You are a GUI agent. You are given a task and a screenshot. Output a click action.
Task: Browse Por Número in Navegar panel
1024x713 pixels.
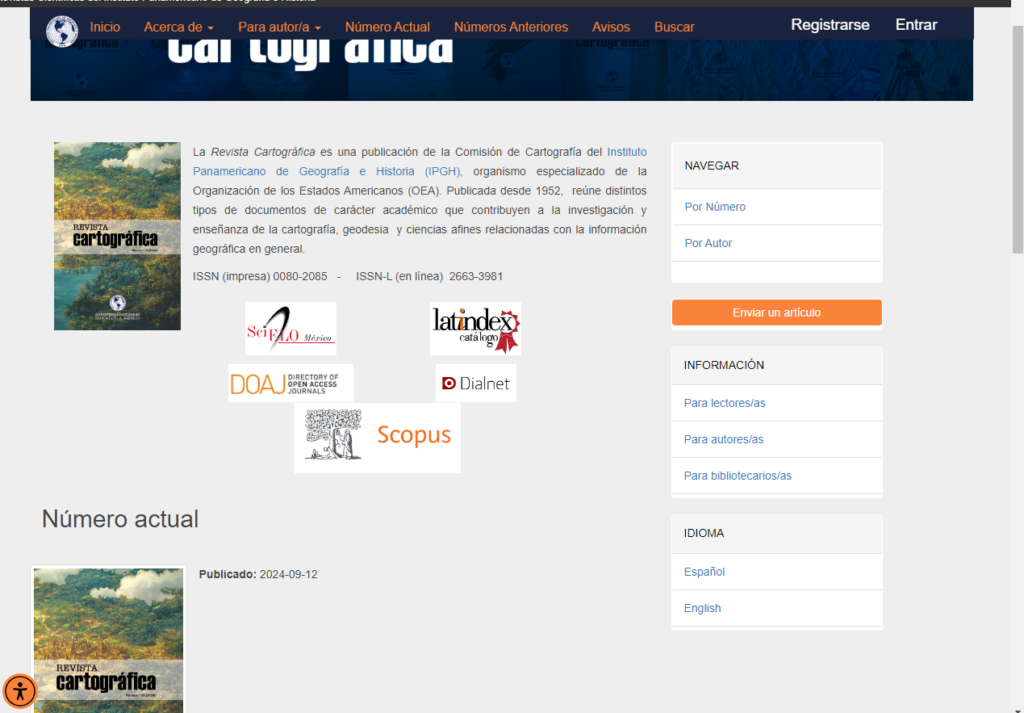click(x=715, y=207)
